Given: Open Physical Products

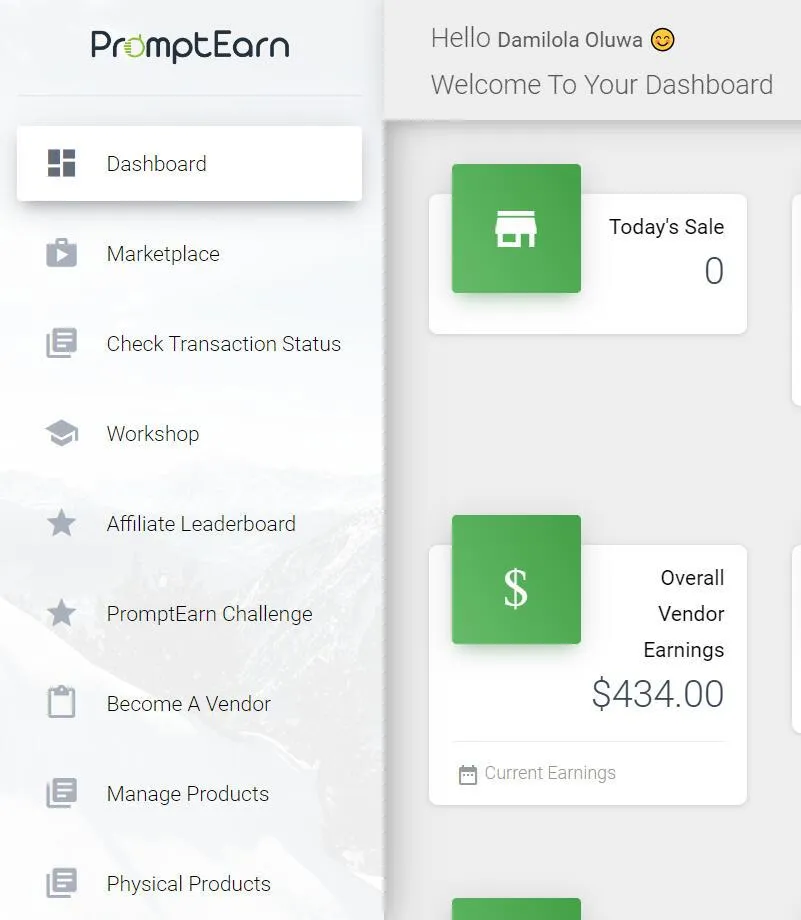Looking at the screenshot, I should coord(189,884).
